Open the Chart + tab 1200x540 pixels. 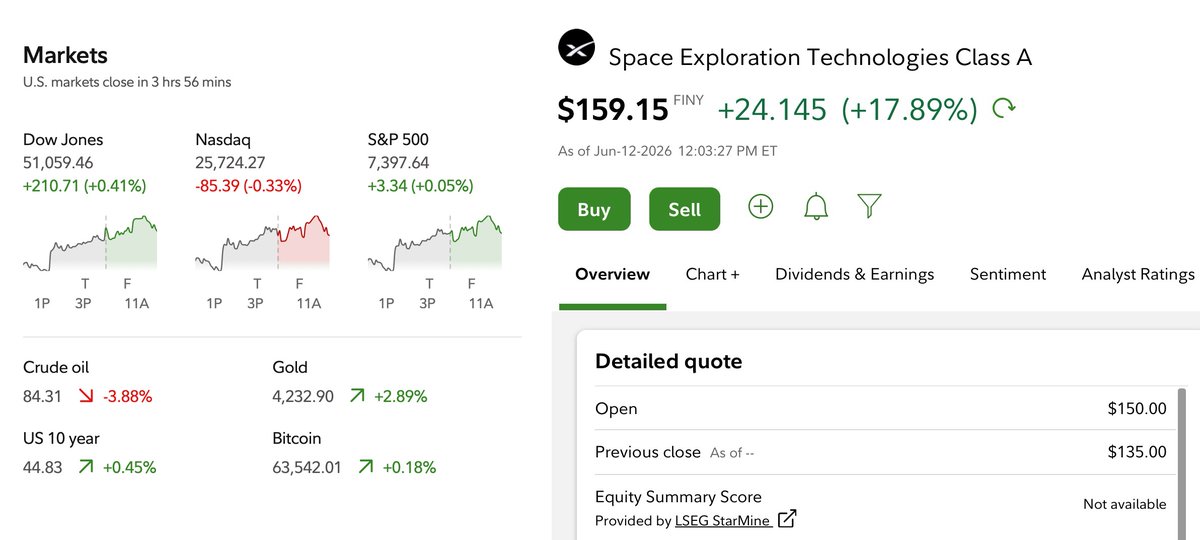pyautogui.click(x=713, y=274)
